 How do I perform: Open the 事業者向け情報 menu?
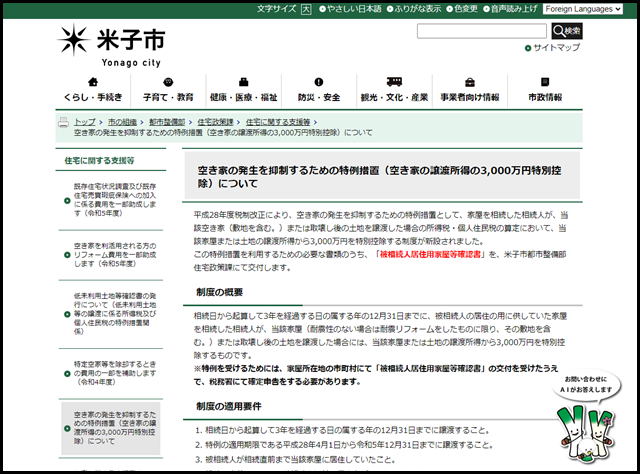click(x=470, y=97)
